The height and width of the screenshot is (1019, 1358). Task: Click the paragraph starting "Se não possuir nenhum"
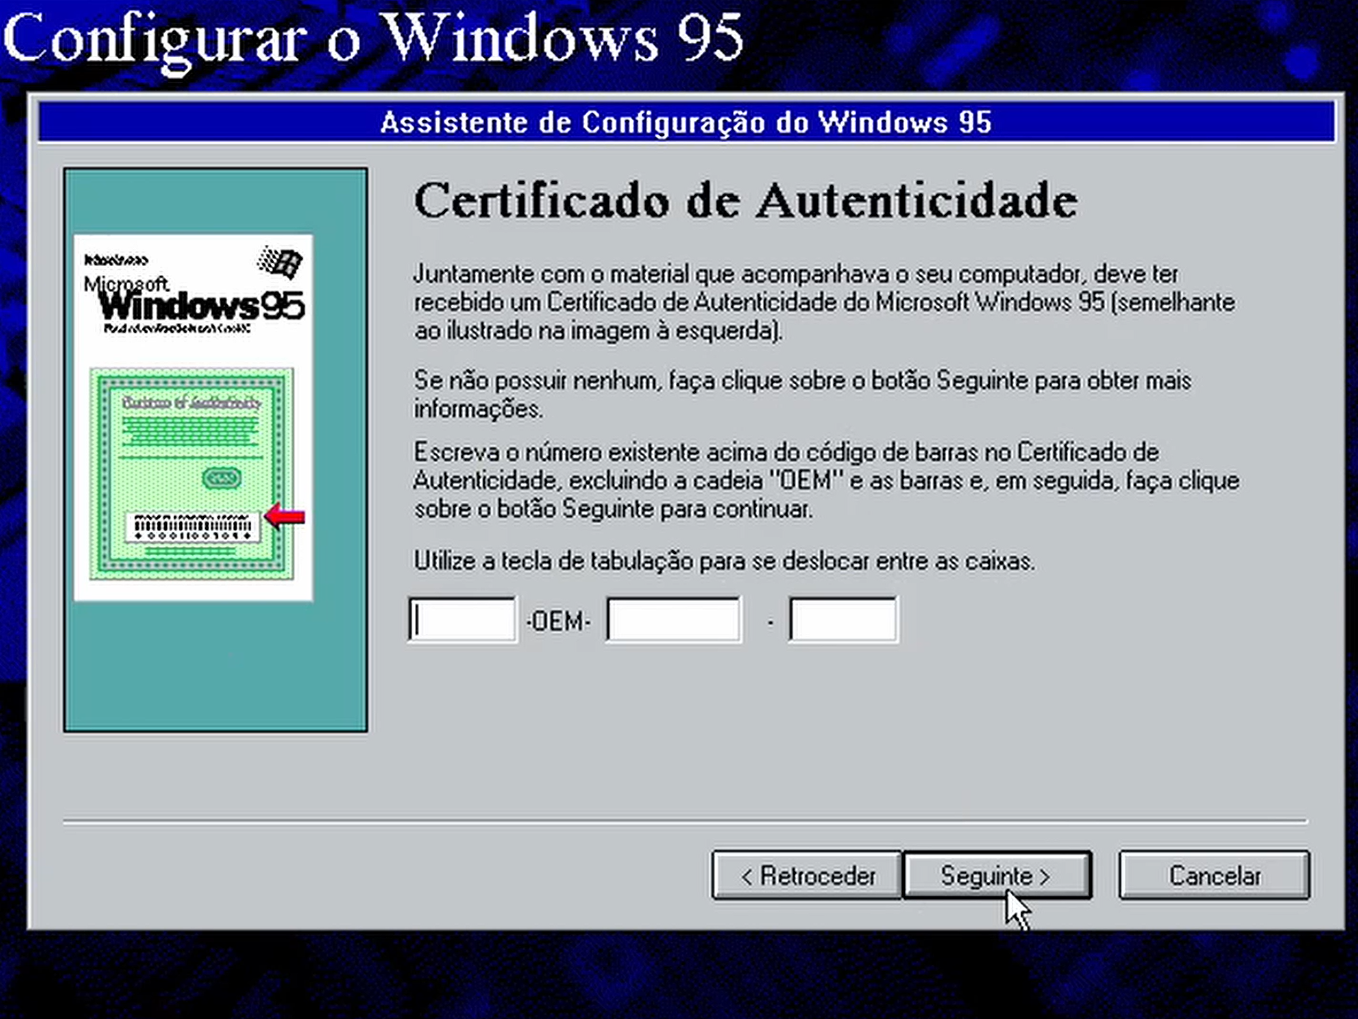803,394
